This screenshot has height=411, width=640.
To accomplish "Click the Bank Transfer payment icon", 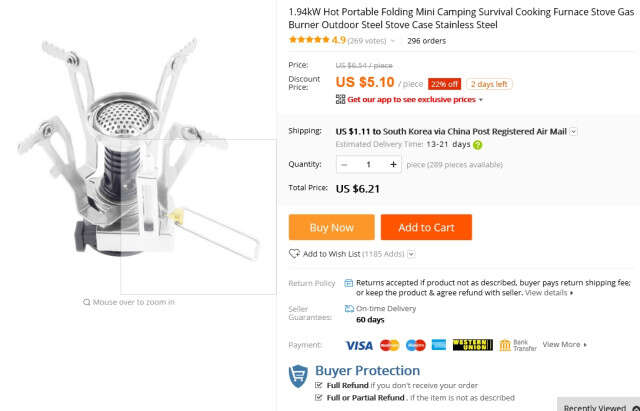I will (518, 345).
